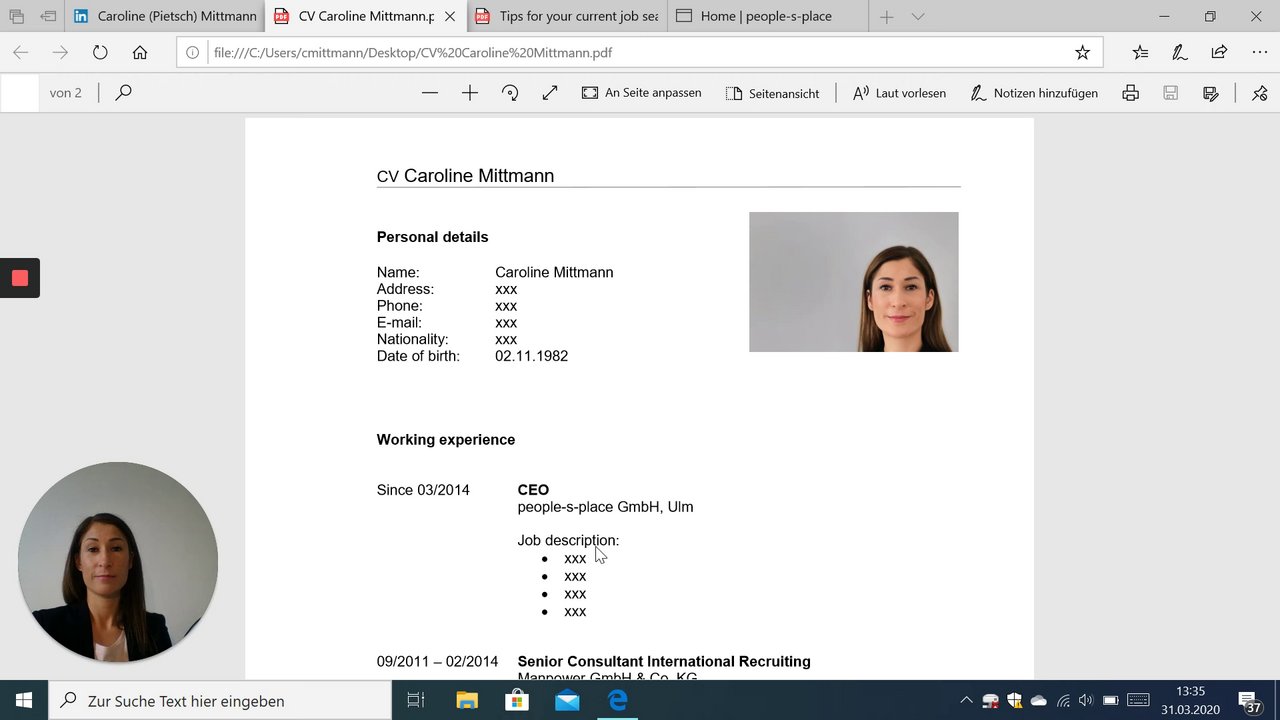
Task: Share this page
Action: (1219, 52)
